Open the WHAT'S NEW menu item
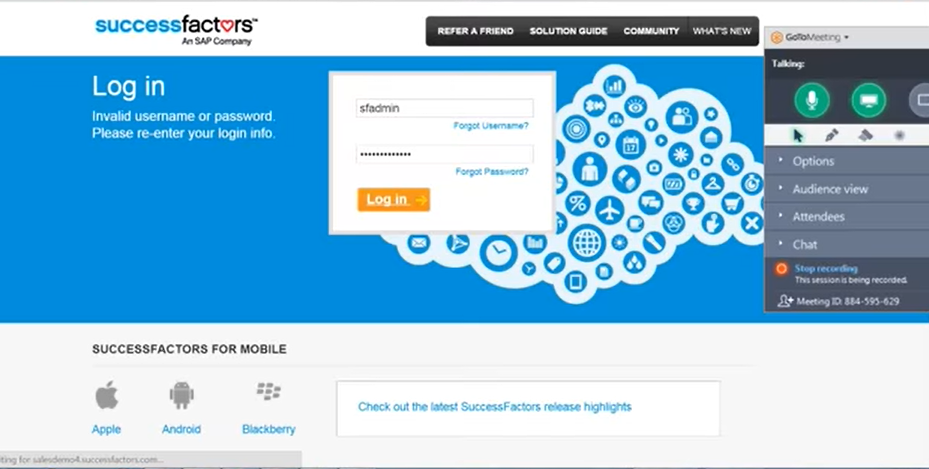 [722, 31]
